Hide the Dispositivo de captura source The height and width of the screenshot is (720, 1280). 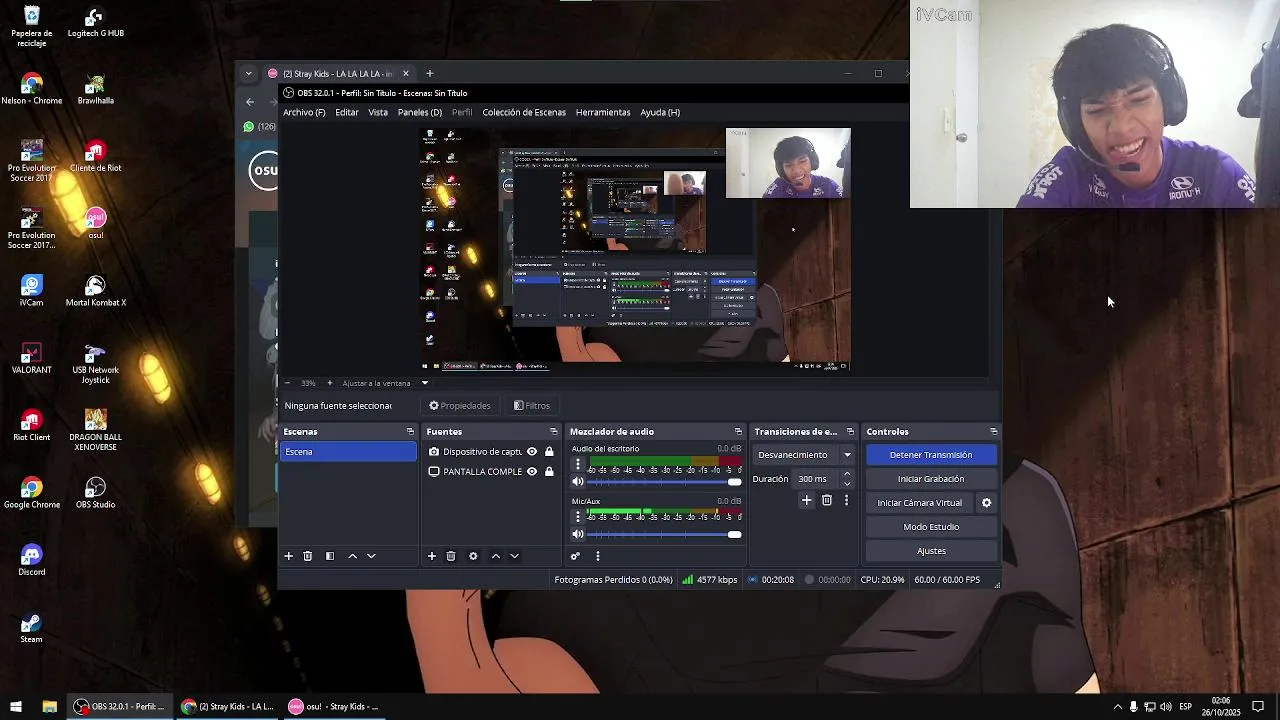pos(532,452)
